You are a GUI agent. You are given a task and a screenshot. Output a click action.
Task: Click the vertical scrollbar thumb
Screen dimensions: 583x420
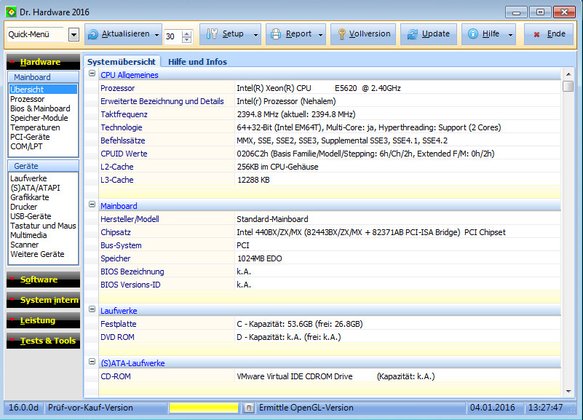click(568, 86)
